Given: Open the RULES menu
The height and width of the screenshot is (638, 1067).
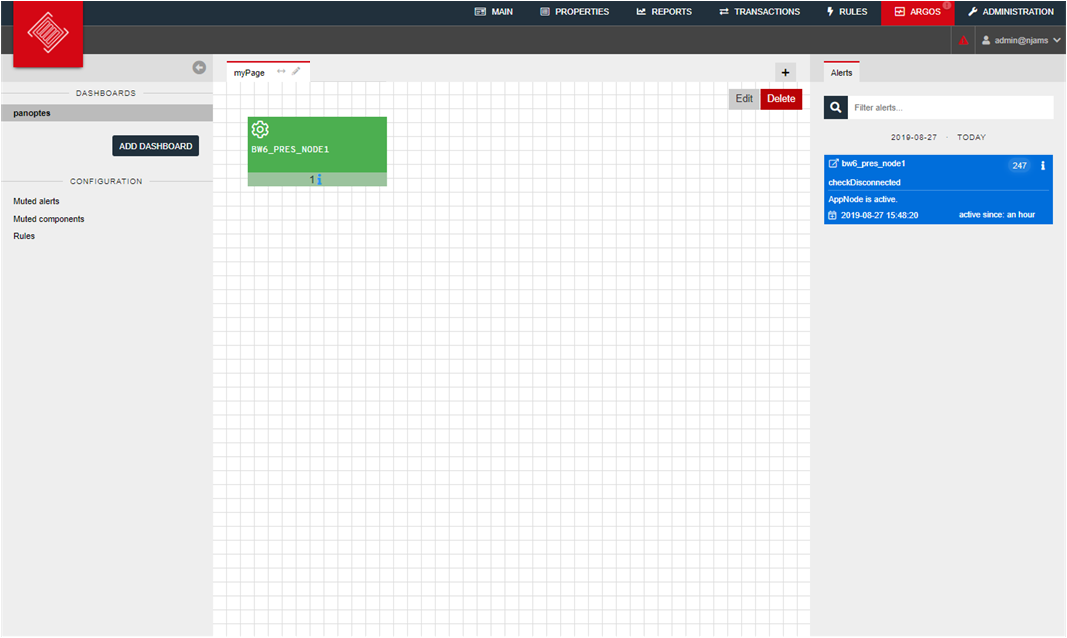Looking at the screenshot, I should 847,12.
